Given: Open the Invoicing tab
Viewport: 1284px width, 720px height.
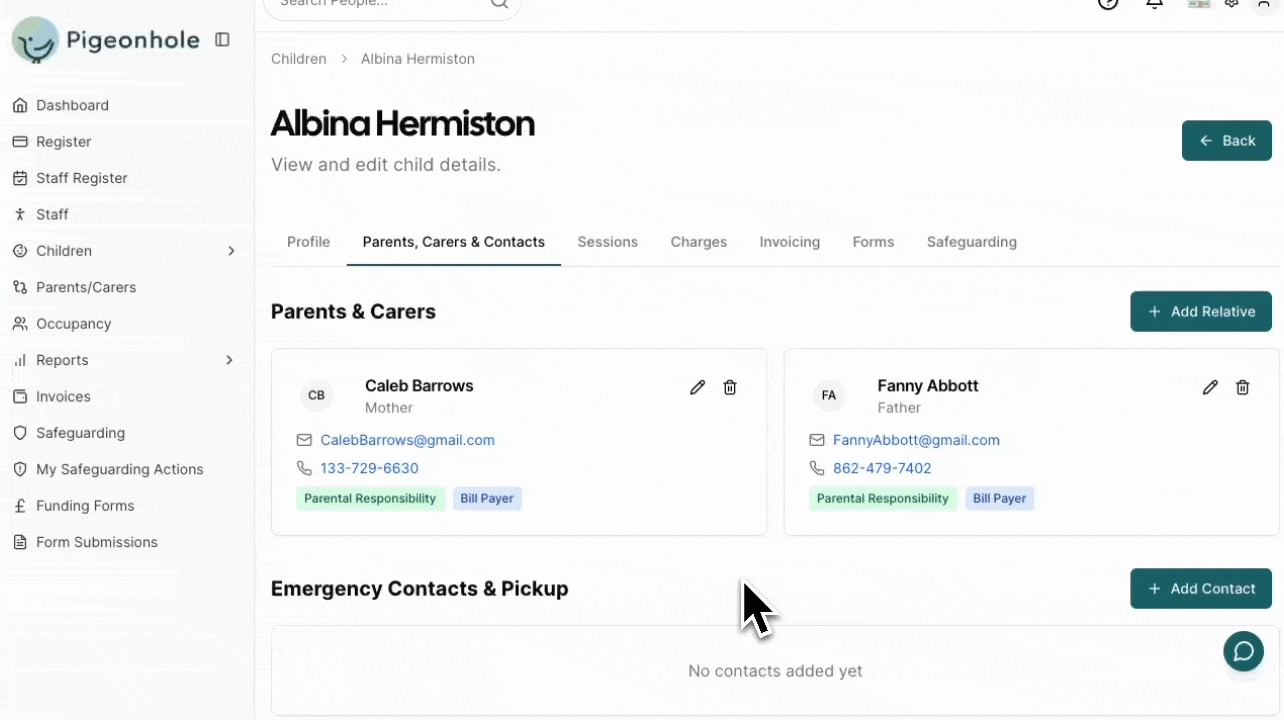Looking at the screenshot, I should pos(789,242).
